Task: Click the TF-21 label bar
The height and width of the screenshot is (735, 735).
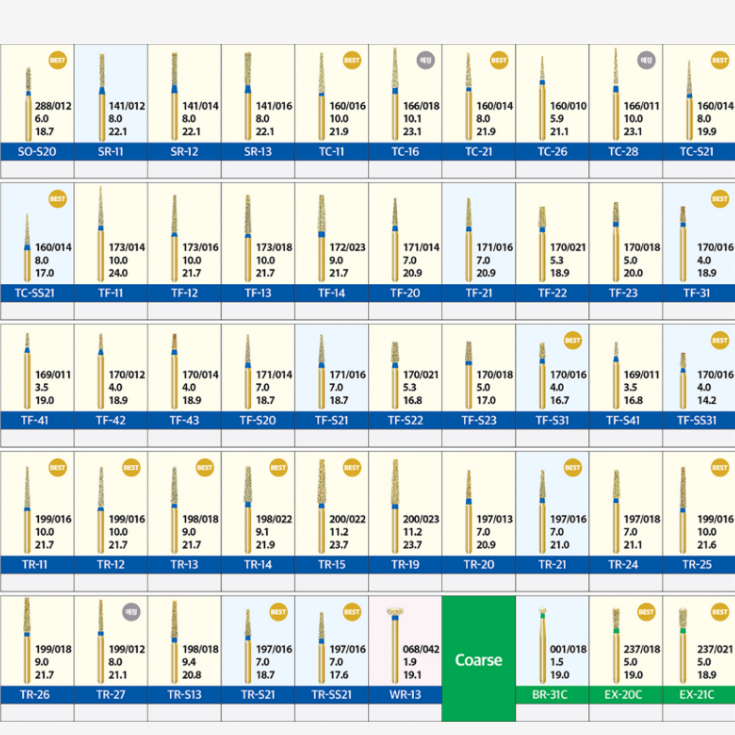Action: (479, 293)
